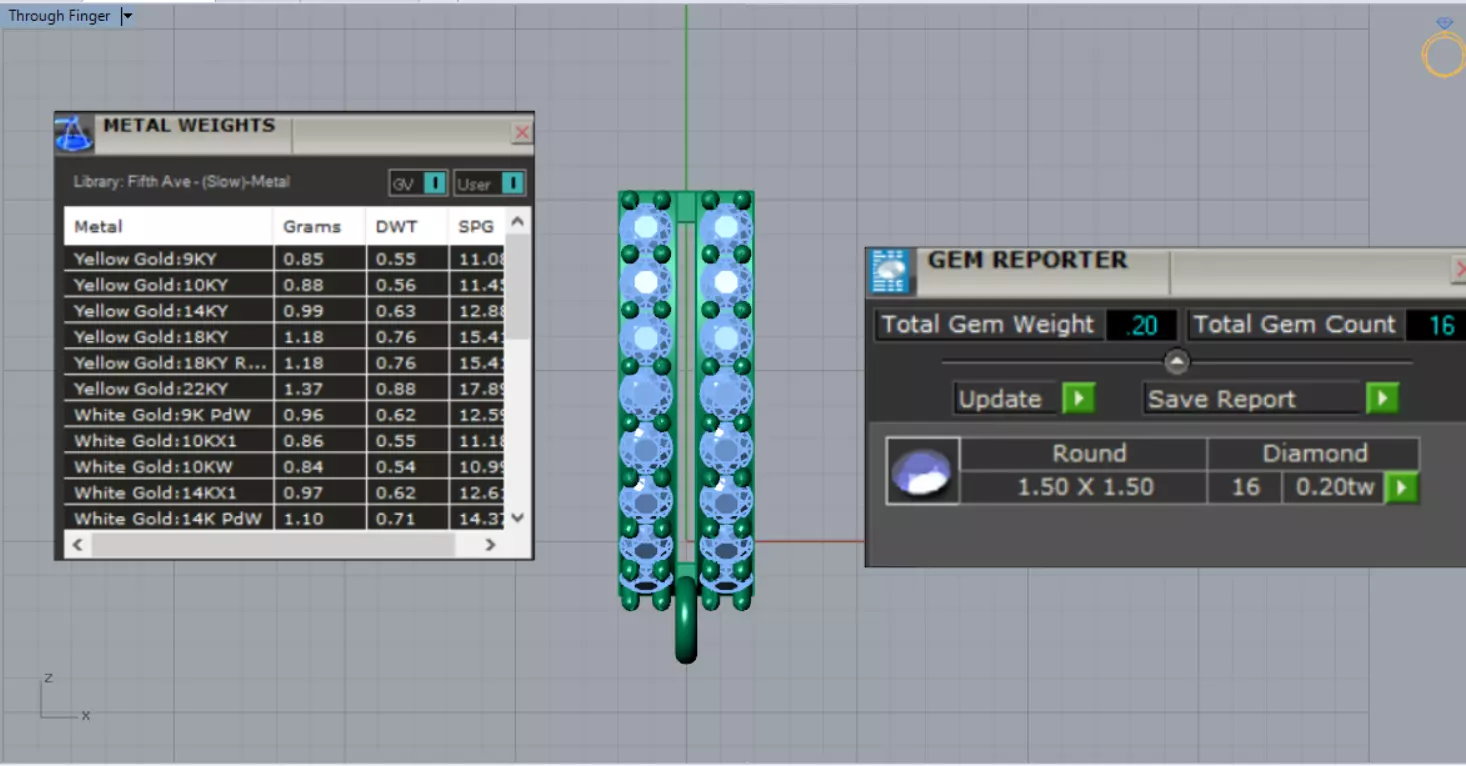Click the metal list horizontal scrollbar thumb
Image resolution: width=1466 pixels, height=766 pixels.
pos(273,545)
